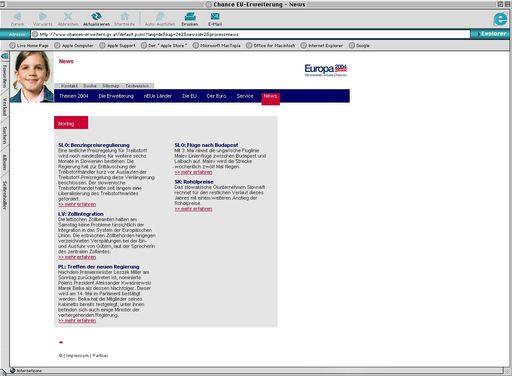Open the Favoriten side tab

pos(5,76)
